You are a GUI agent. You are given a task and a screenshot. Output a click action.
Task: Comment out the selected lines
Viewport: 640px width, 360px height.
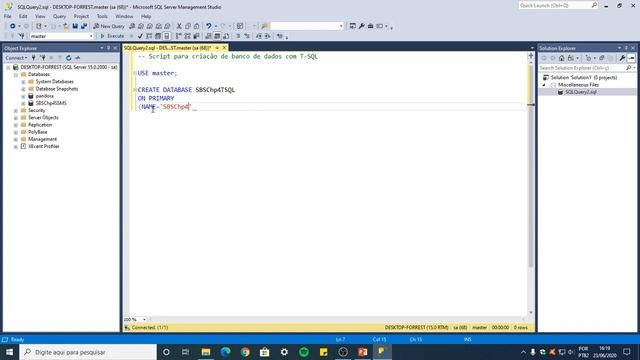coord(238,36)
